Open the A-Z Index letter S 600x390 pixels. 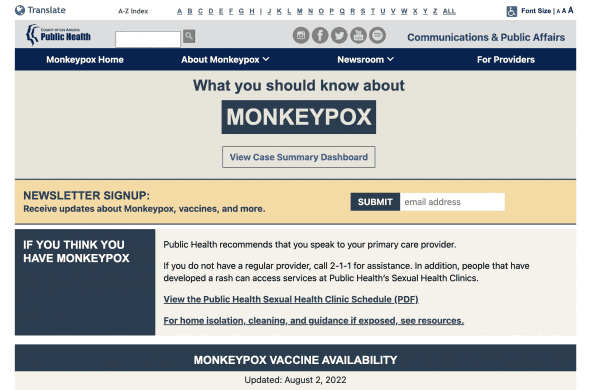pyautogui.click(x=363, y=11)
